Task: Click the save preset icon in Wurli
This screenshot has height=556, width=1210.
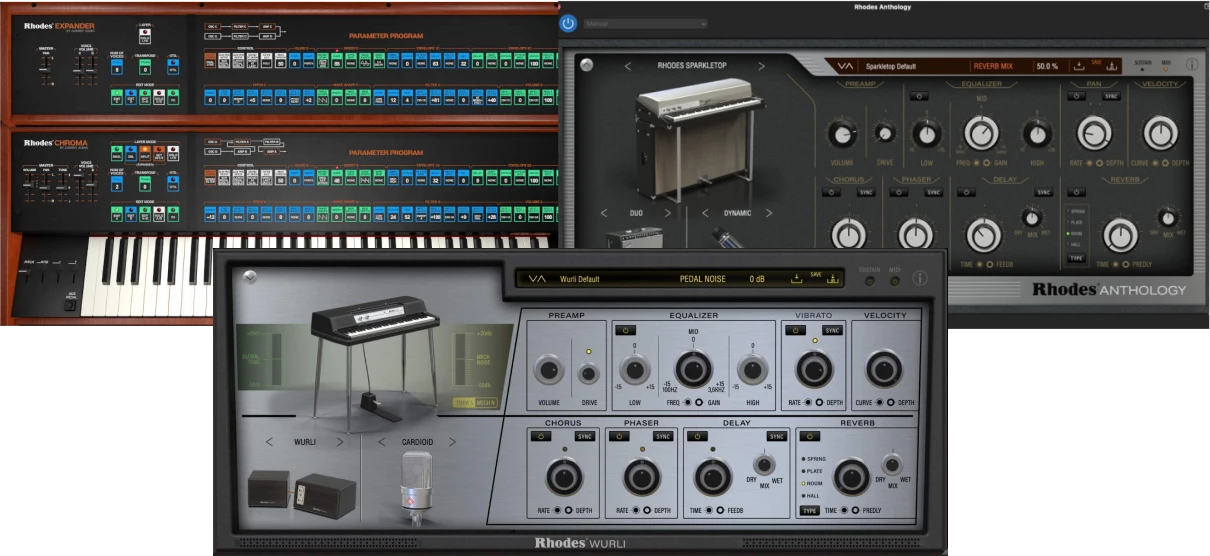Action: click(832, 279)
